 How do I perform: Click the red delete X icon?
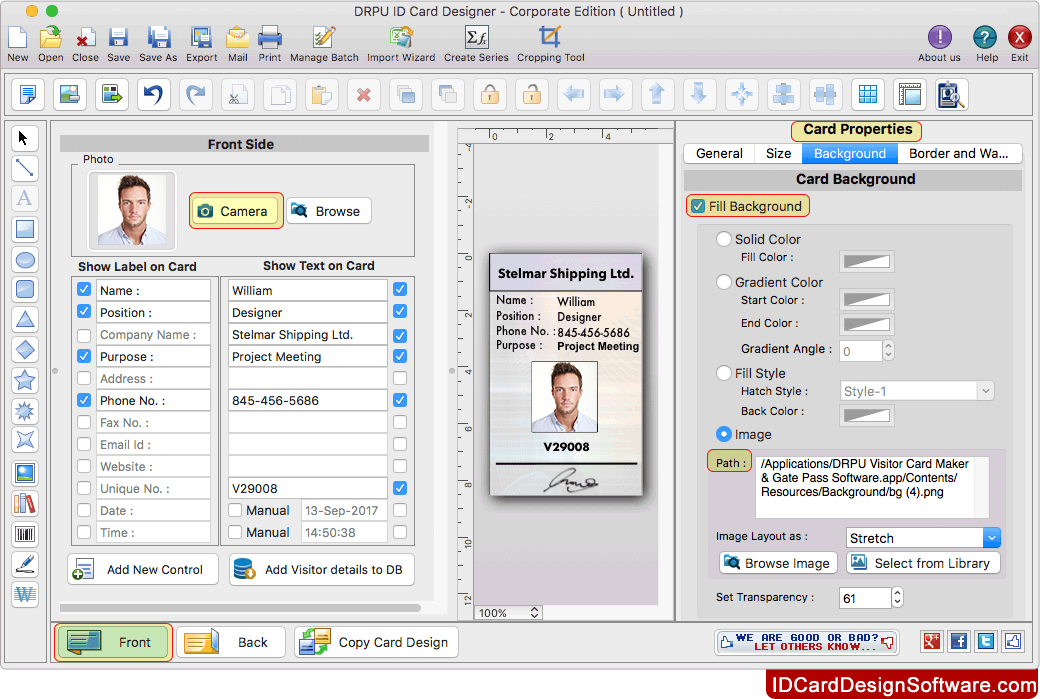[363, 95]
